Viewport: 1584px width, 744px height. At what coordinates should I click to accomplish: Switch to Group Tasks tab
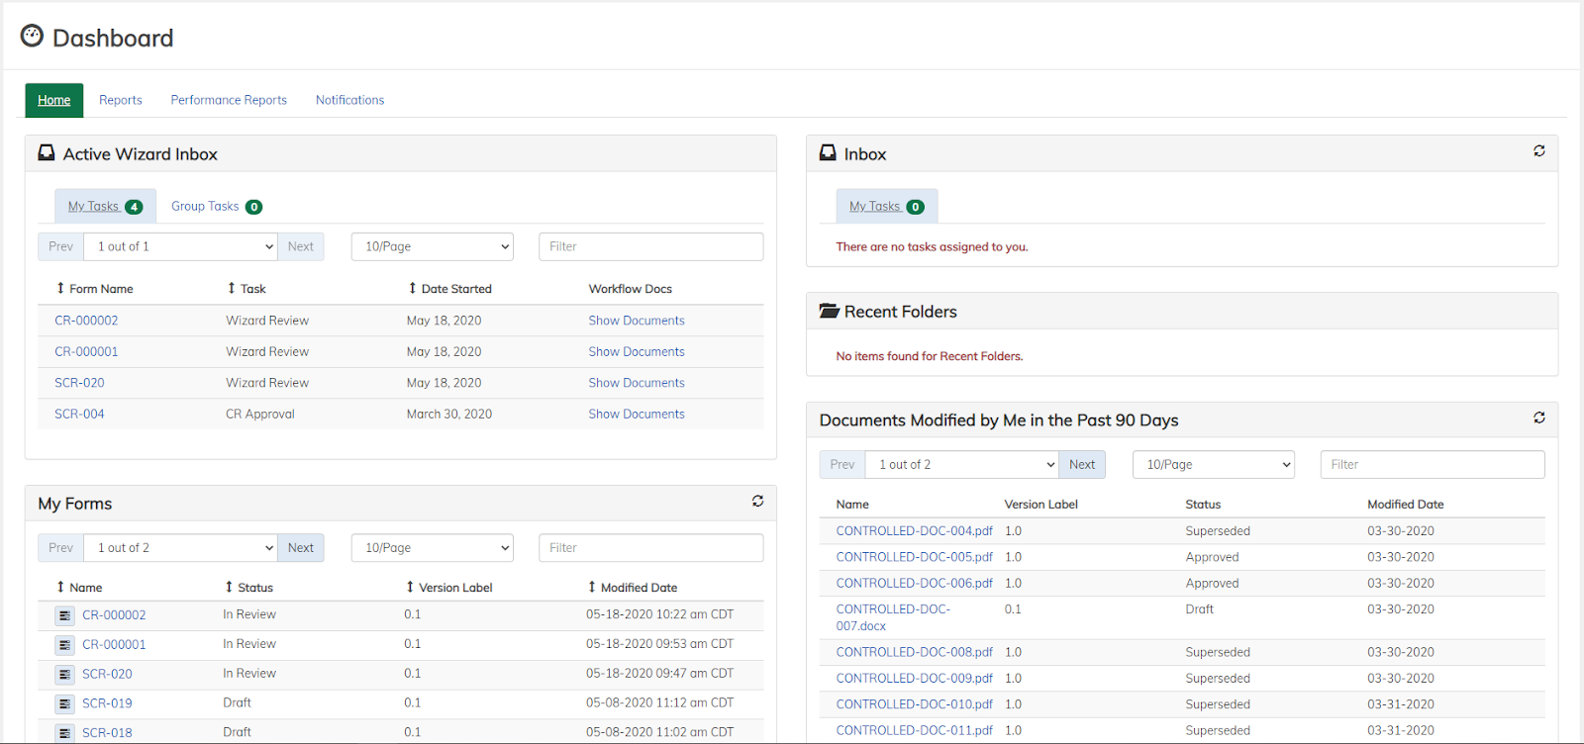(x=216, y=206)
